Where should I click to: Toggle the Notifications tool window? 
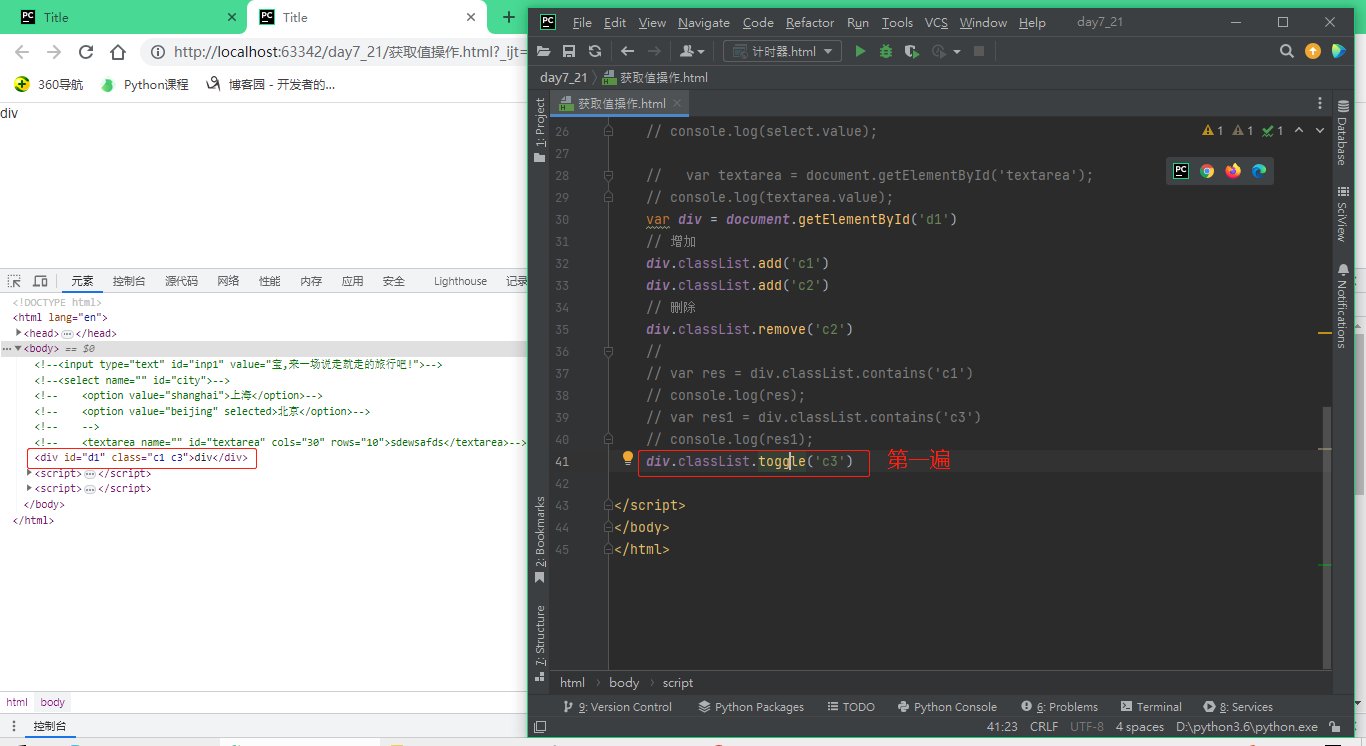point(1342,306)
